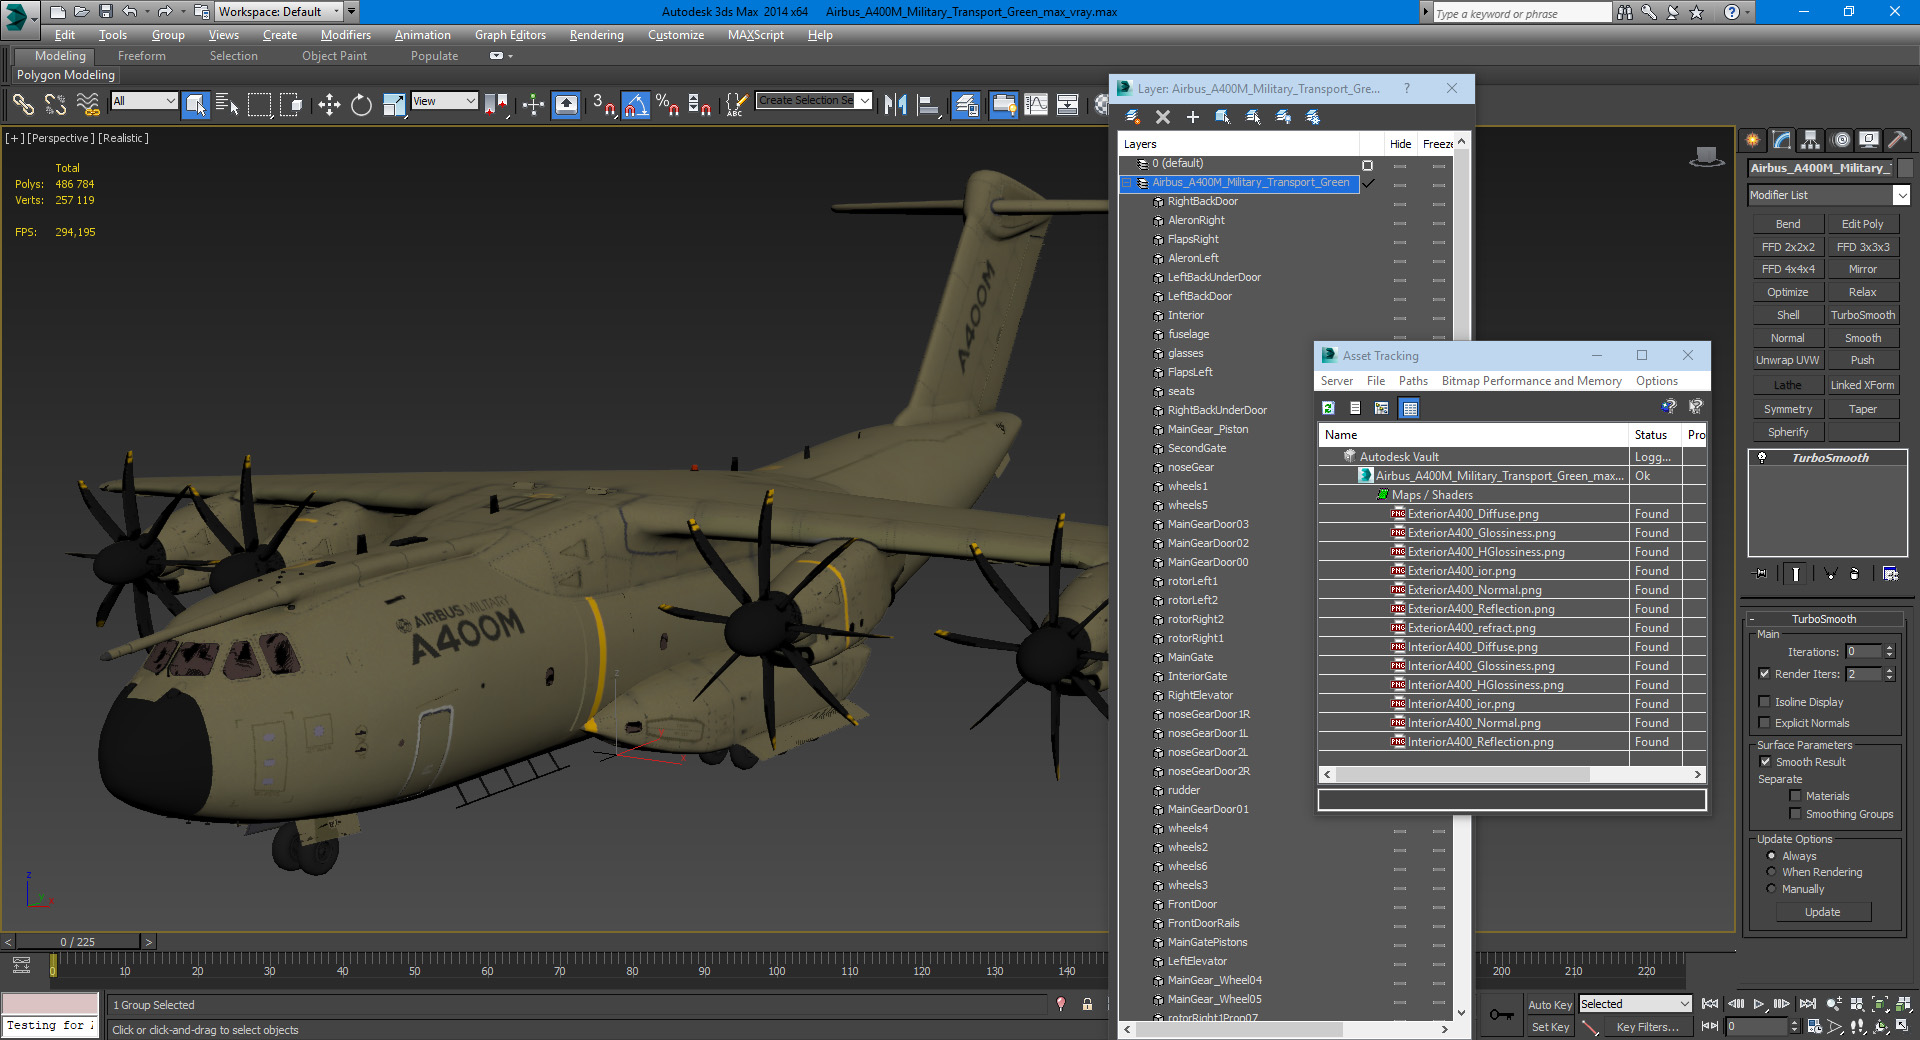Open the Rendering menu
The image size is (1920, 1040).
pyautogui.click(x=597, y=35)
